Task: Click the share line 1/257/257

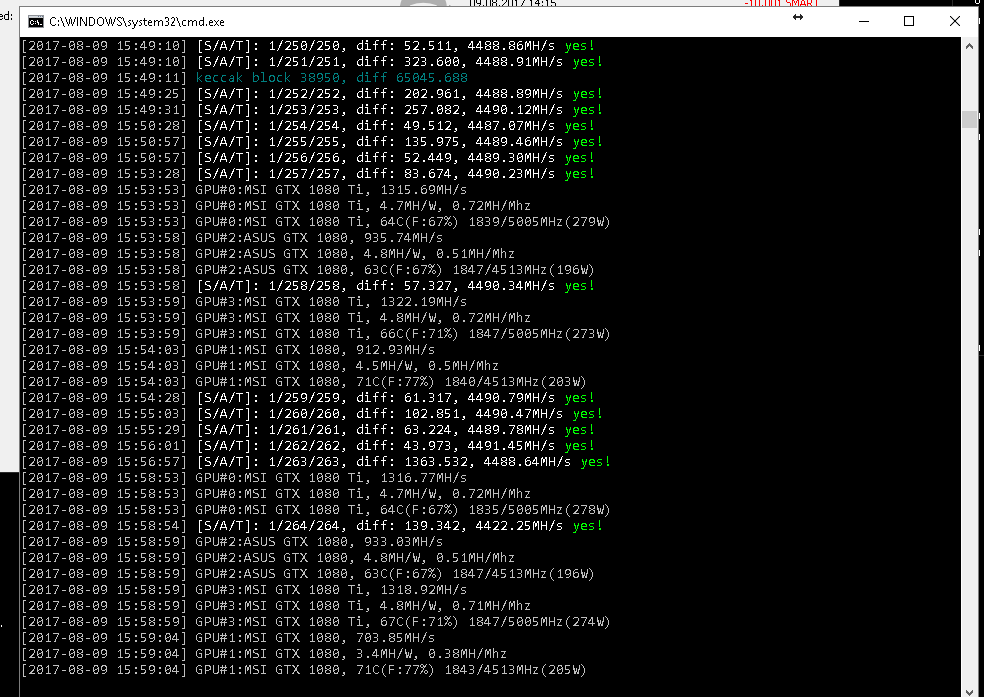Action: 308,174
